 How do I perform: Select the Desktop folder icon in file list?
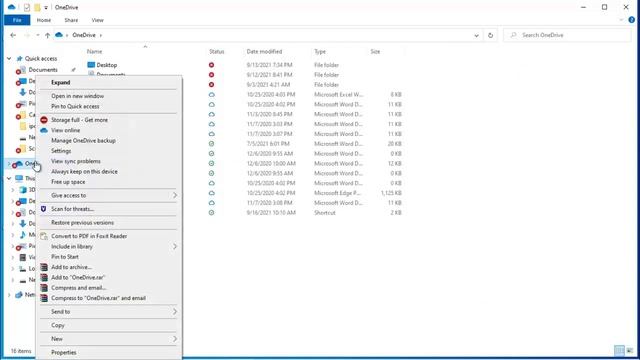click(x=91, y=65)
